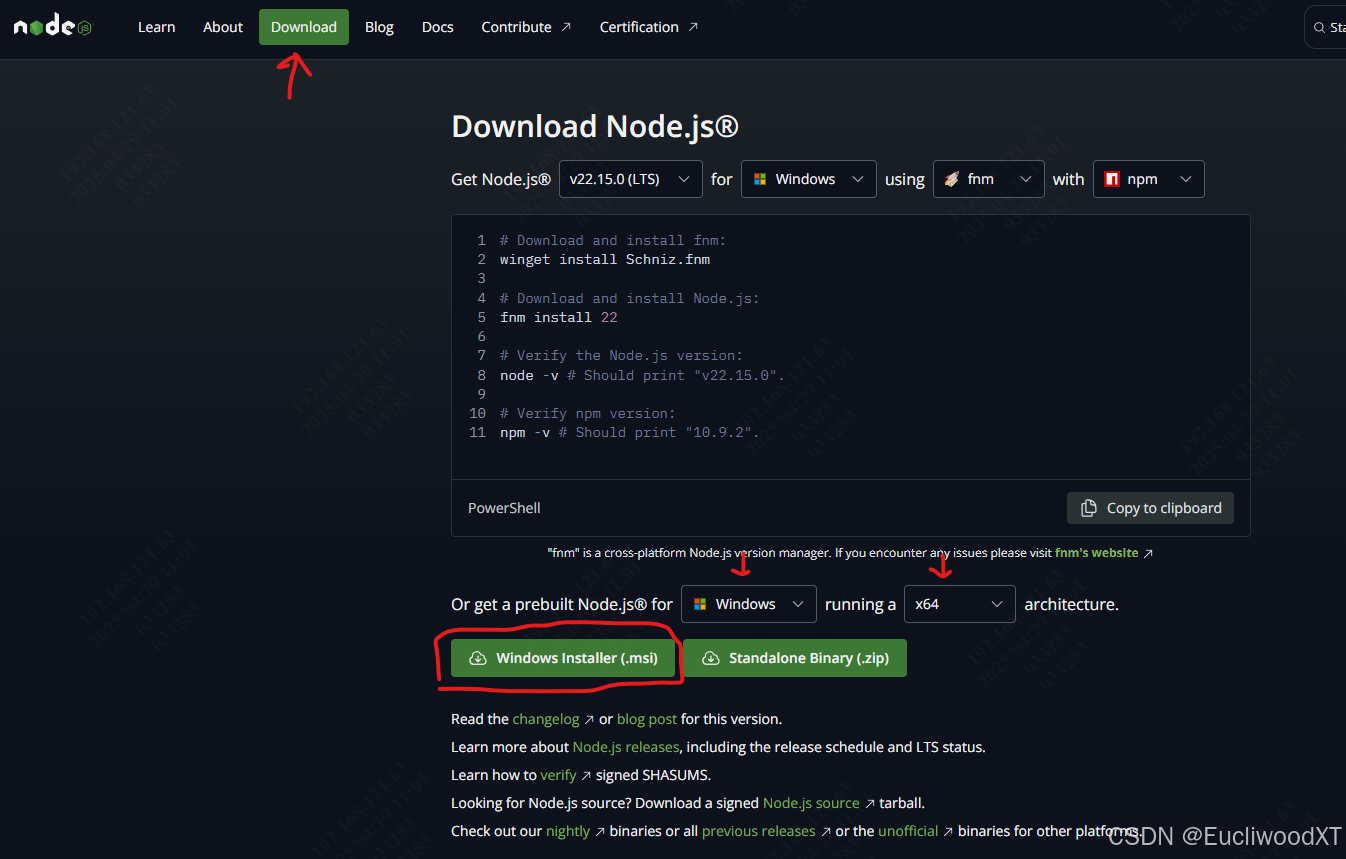Click the download icon on Windows Installer button
Image resolution: width=1346 pixels, height=859 pixels.
[x=477, y=658]
